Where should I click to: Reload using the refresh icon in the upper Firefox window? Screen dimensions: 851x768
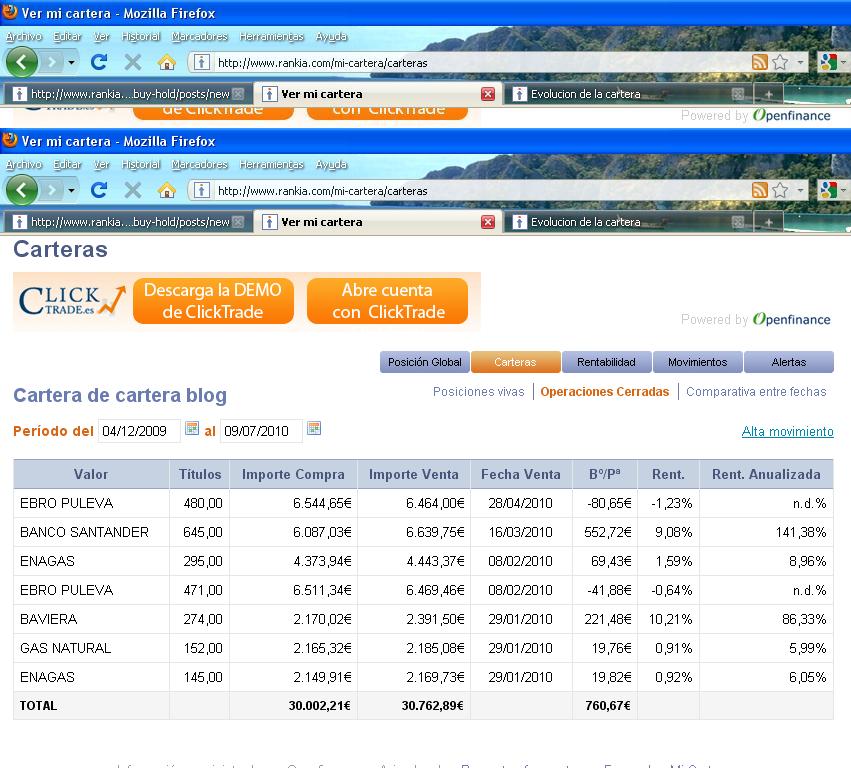tap(99, 62)
